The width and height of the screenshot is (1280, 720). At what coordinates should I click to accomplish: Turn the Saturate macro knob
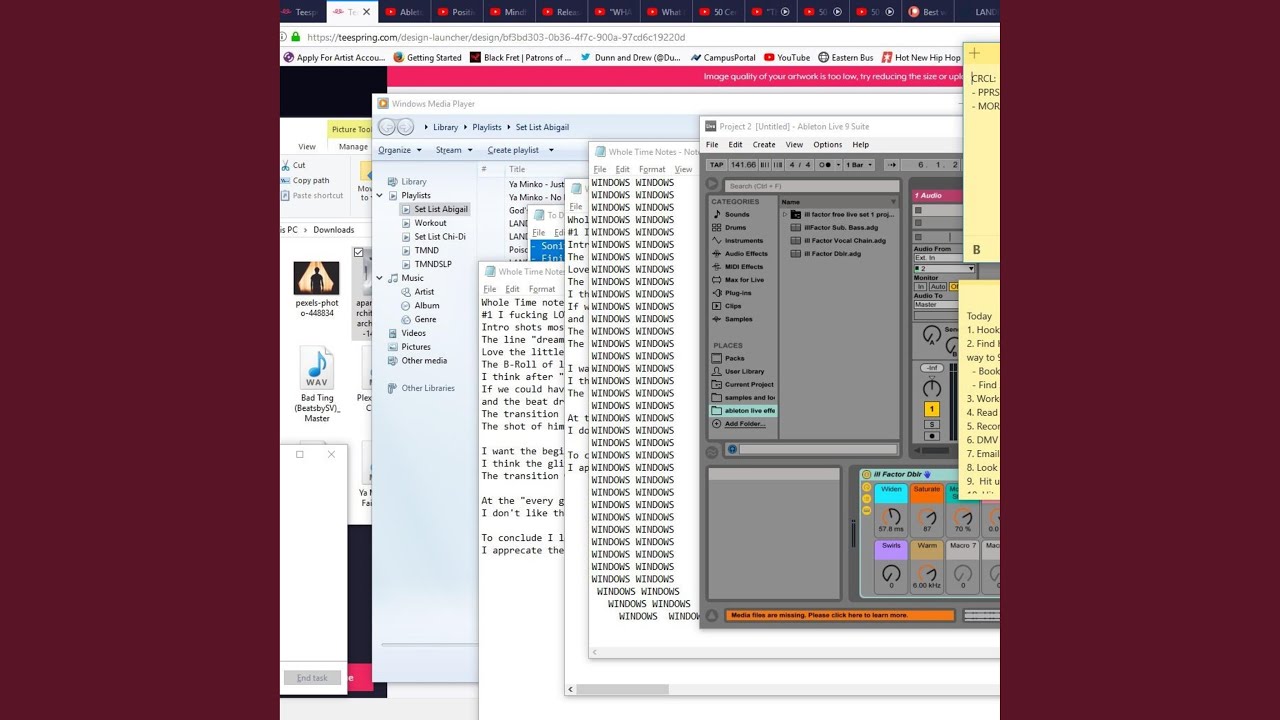[x=927, y=515]
